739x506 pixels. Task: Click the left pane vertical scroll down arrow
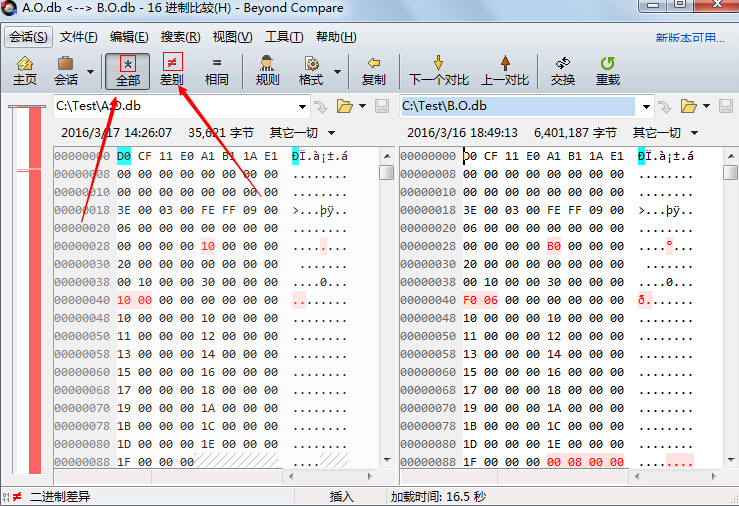coord(387,459)
